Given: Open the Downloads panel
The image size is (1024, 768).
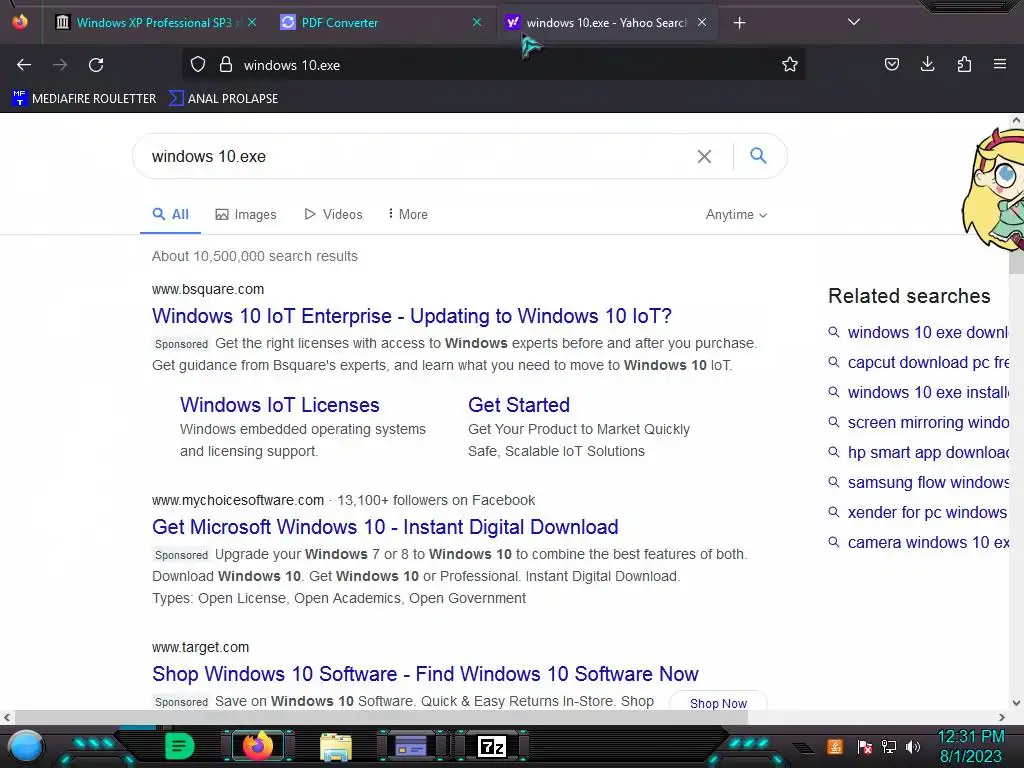Looking at the screenshot, I should 927,65.
